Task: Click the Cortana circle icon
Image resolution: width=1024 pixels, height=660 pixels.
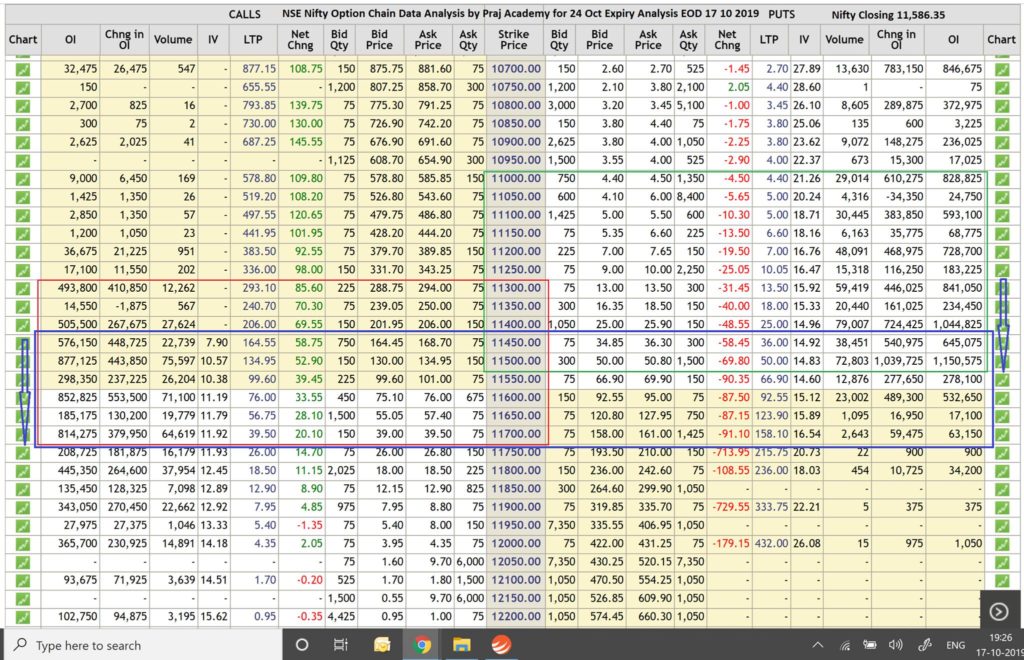Action: click(x=301, y=645)
